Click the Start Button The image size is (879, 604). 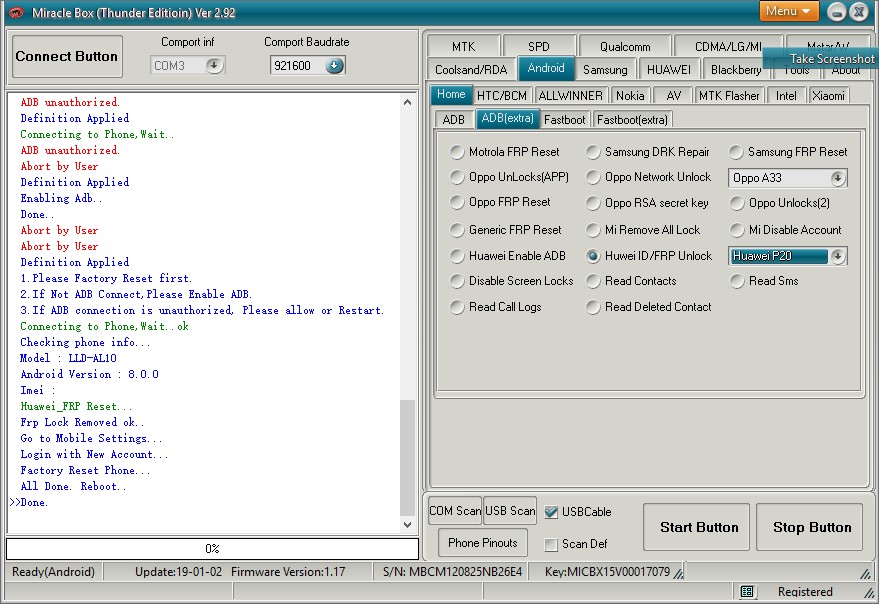pyautogui.click(x=698, y=527)
